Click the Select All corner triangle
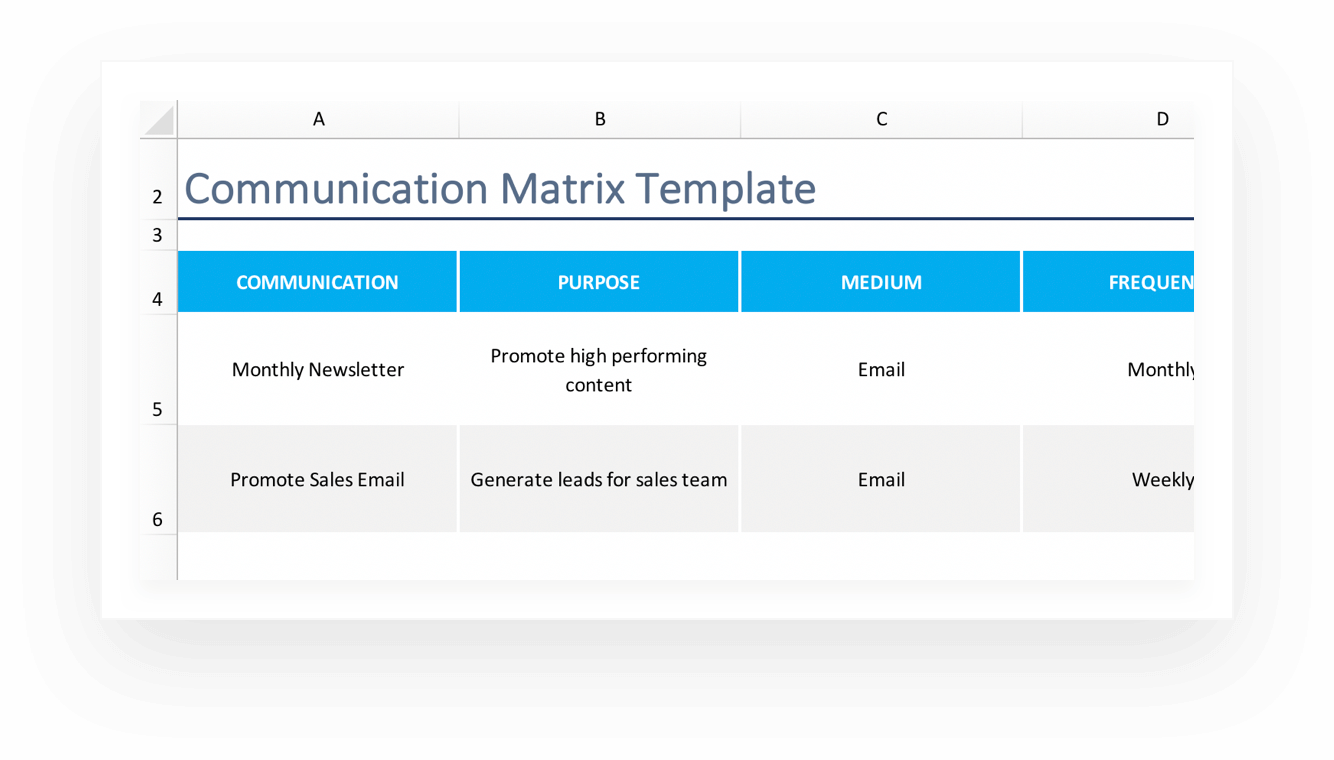The width and height of the screenshot is (1334, 760). pos(157,118)
